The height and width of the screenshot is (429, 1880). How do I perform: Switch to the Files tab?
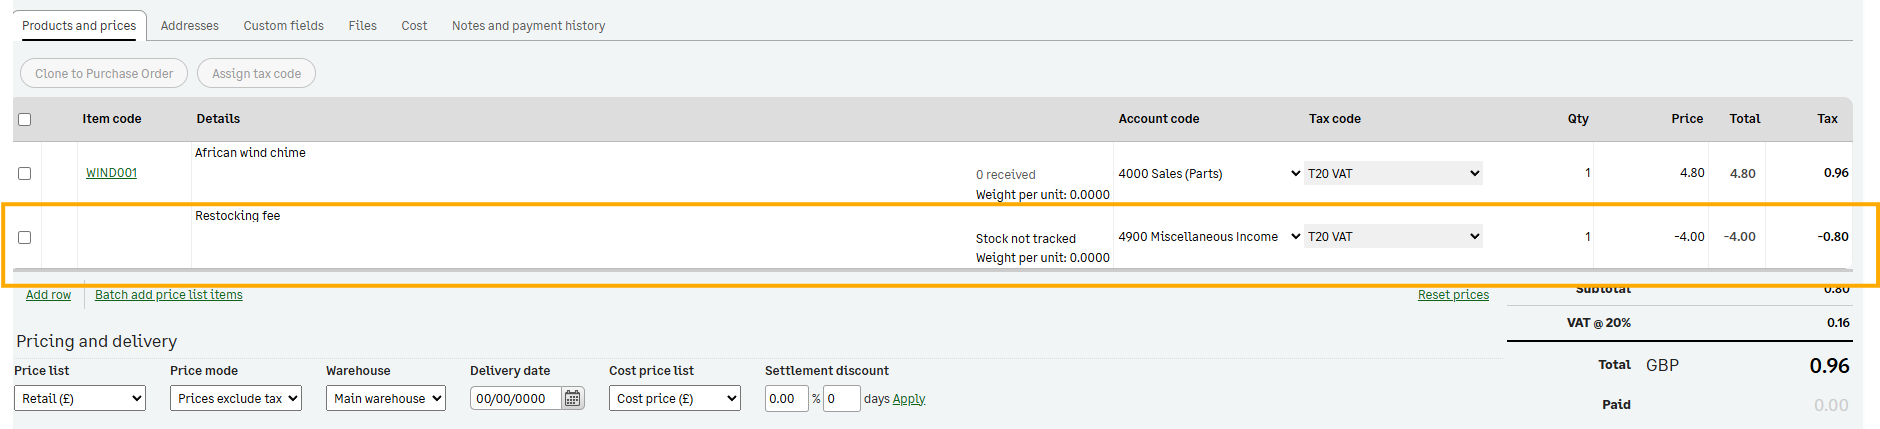click(x=362, y=26)
